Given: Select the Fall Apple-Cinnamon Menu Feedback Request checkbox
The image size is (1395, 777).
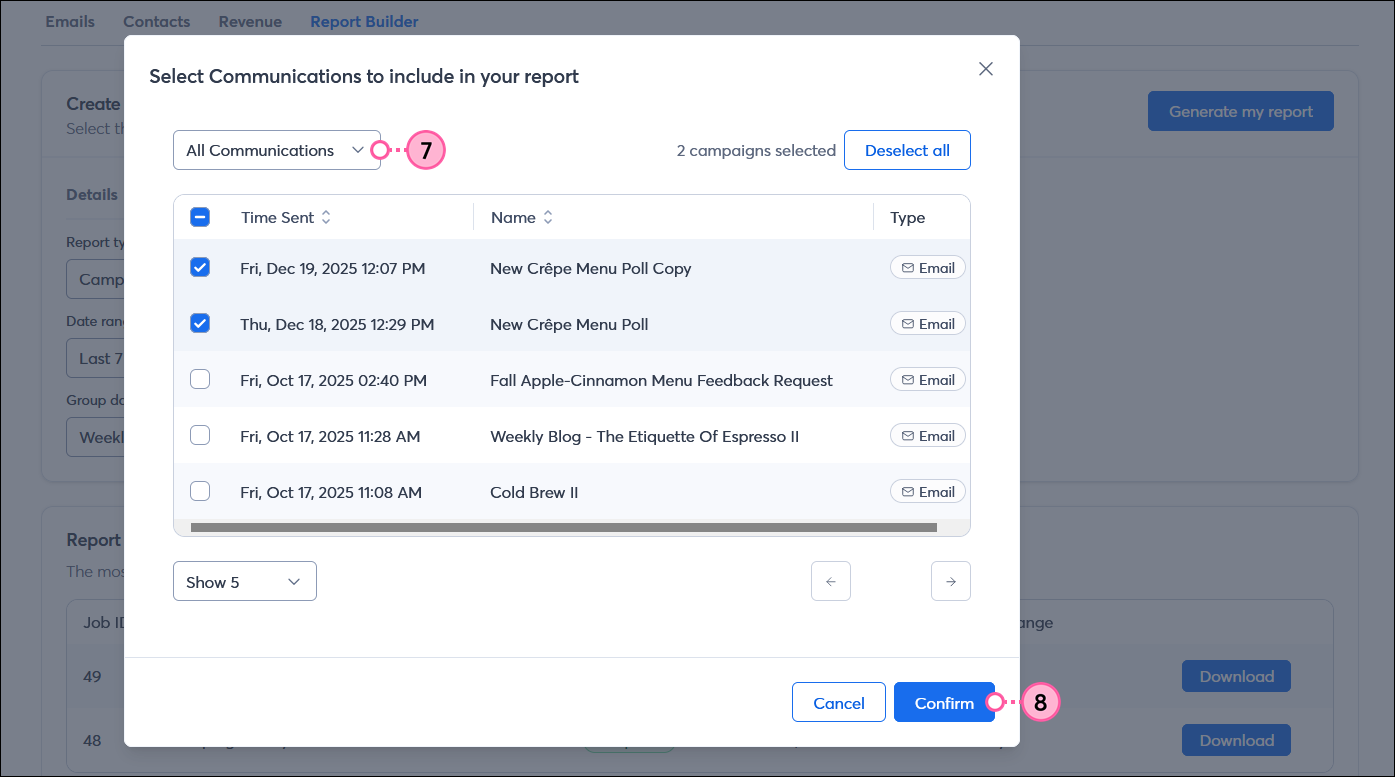Looking at the screenshot, I should (x=200, y=379).
